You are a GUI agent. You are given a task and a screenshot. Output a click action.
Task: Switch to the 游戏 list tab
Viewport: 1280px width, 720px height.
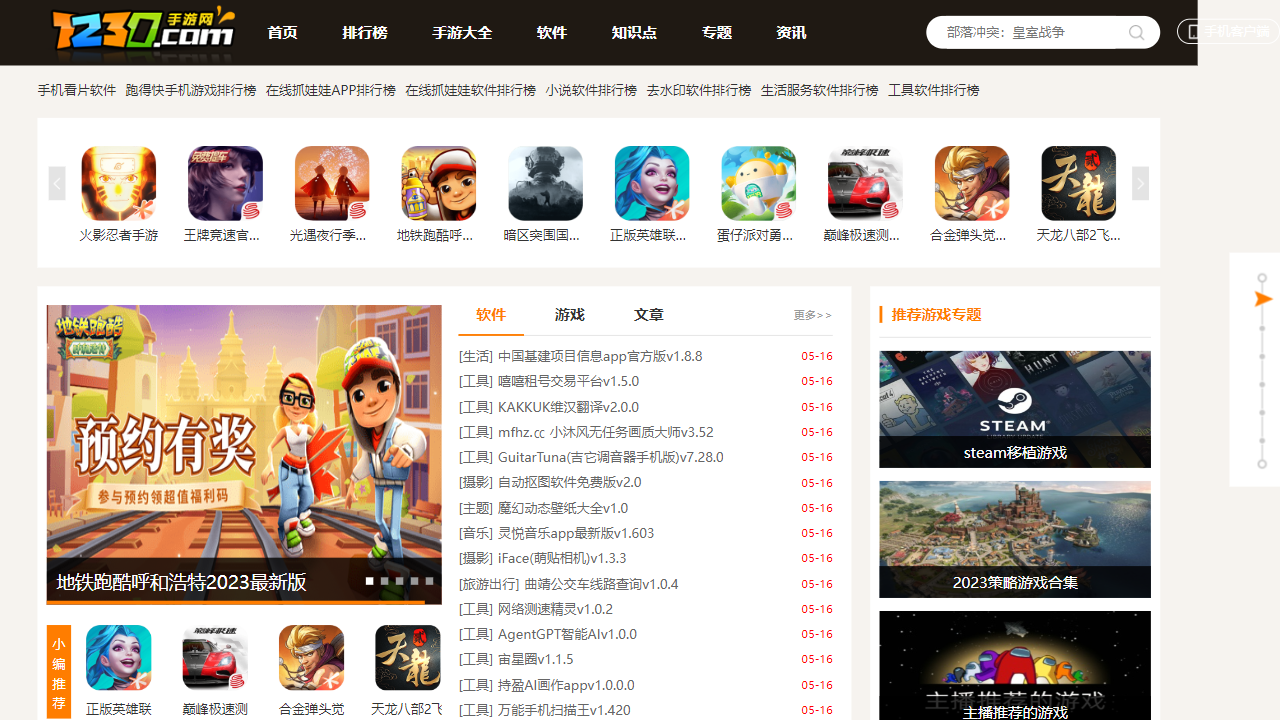[570, 314]
